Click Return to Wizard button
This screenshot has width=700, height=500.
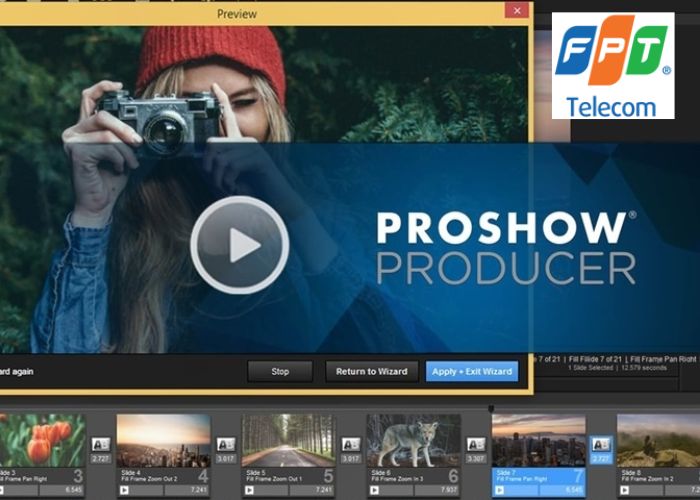371,371
